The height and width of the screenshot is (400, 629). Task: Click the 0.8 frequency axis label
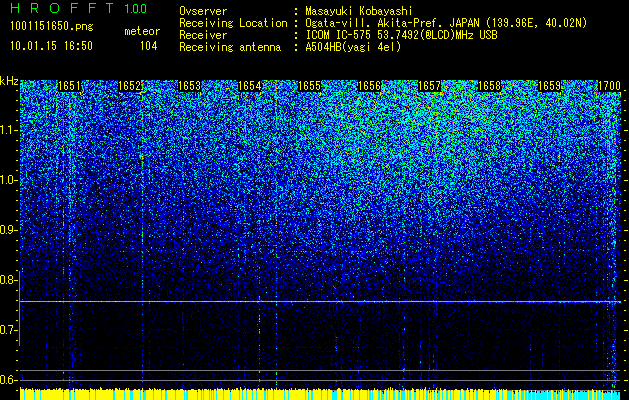coord(7,280)
